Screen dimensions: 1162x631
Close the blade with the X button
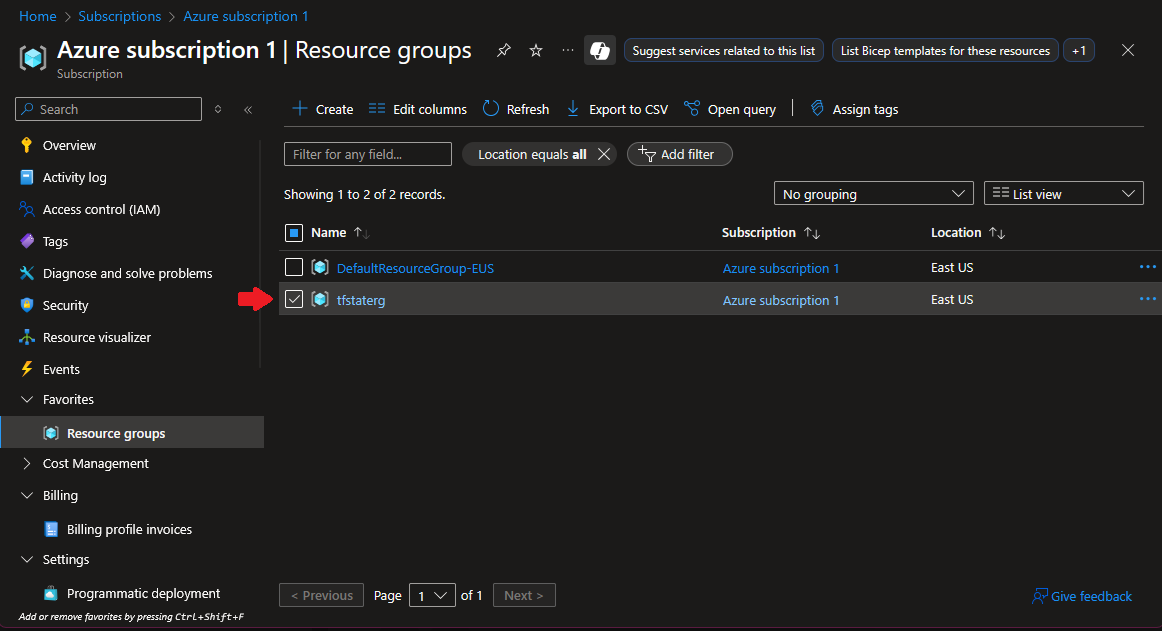(x=1128, y=50)
